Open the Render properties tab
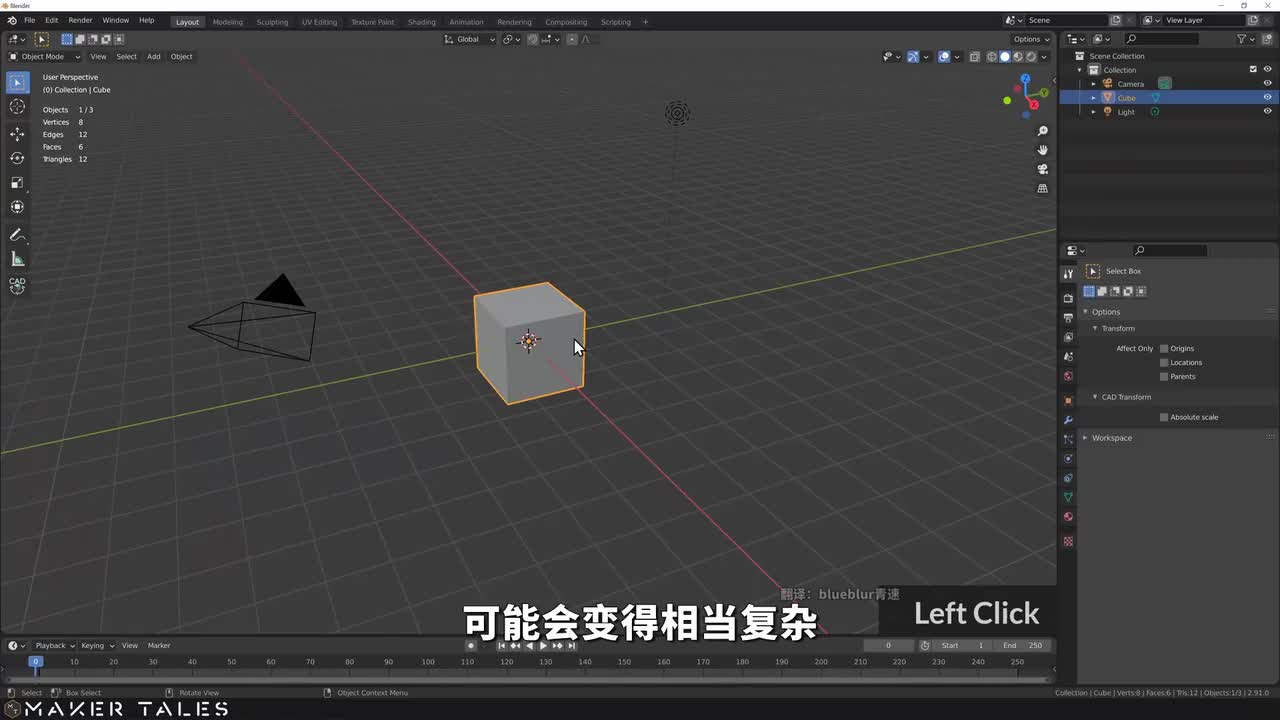Viewport: 1280px width, 720px height. [1068, 298]
